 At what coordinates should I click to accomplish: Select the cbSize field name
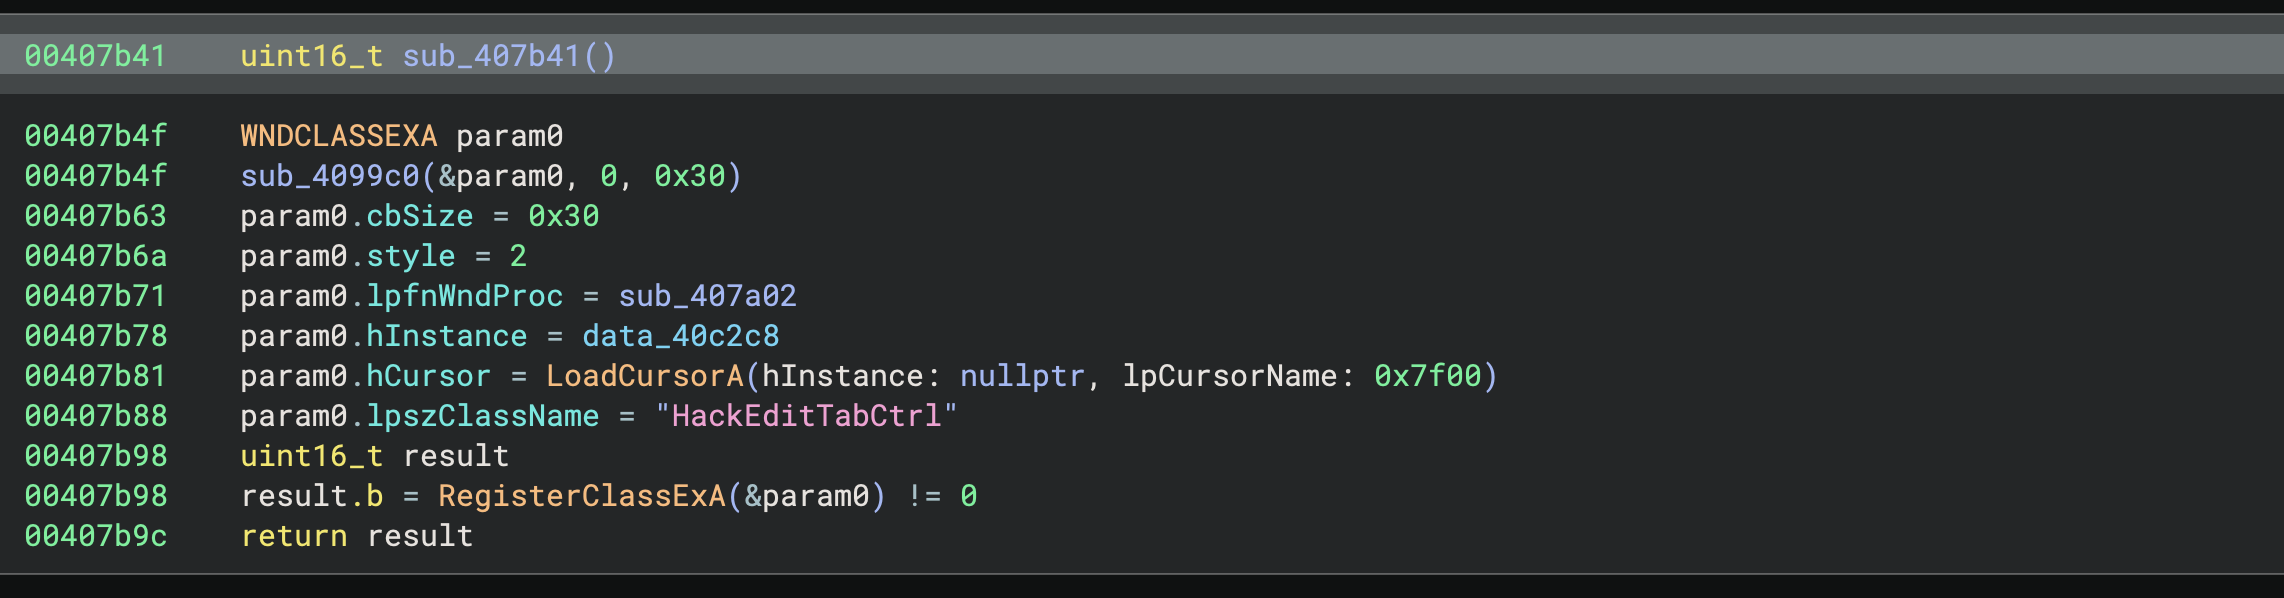[420, 216]
